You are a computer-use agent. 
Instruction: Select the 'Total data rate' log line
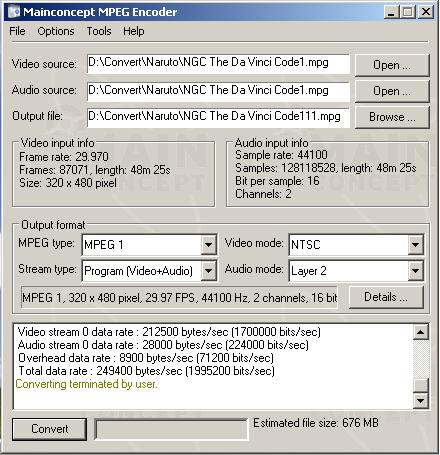(x=147, y=371)
